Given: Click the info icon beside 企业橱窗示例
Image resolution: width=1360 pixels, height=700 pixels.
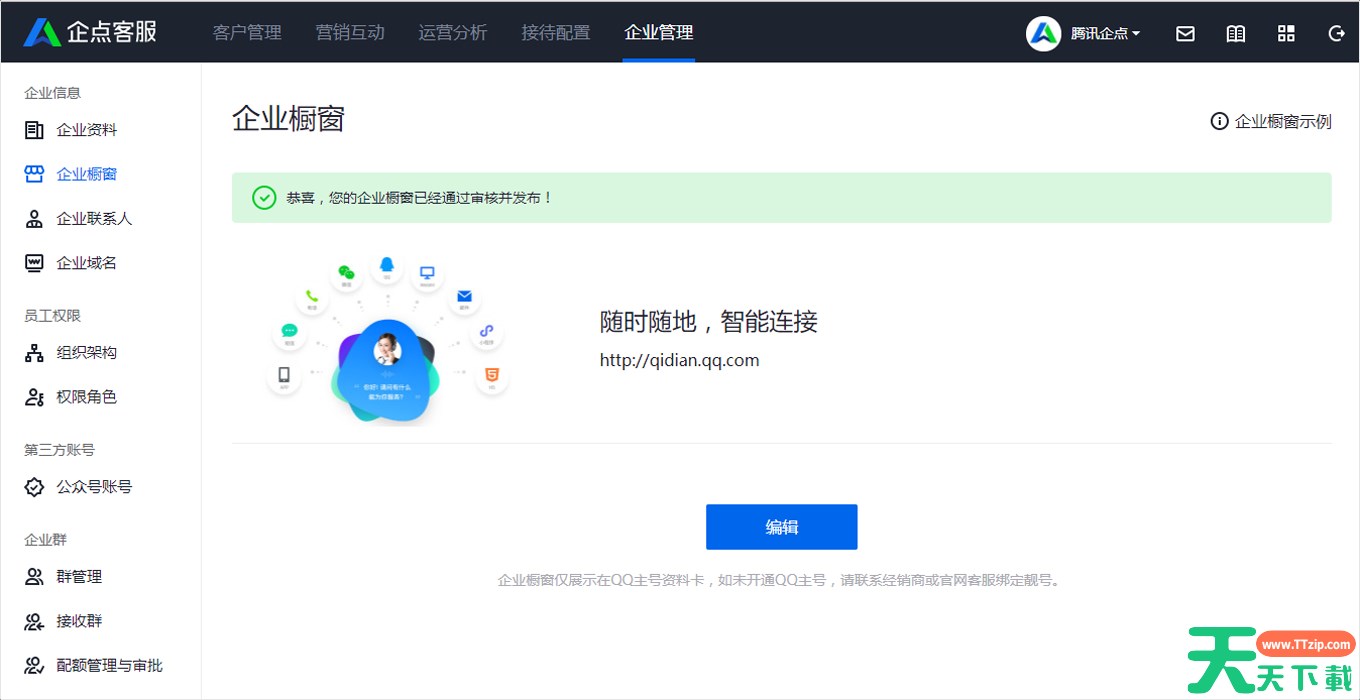Looking at the screenshot, I should click(1219, 121).
